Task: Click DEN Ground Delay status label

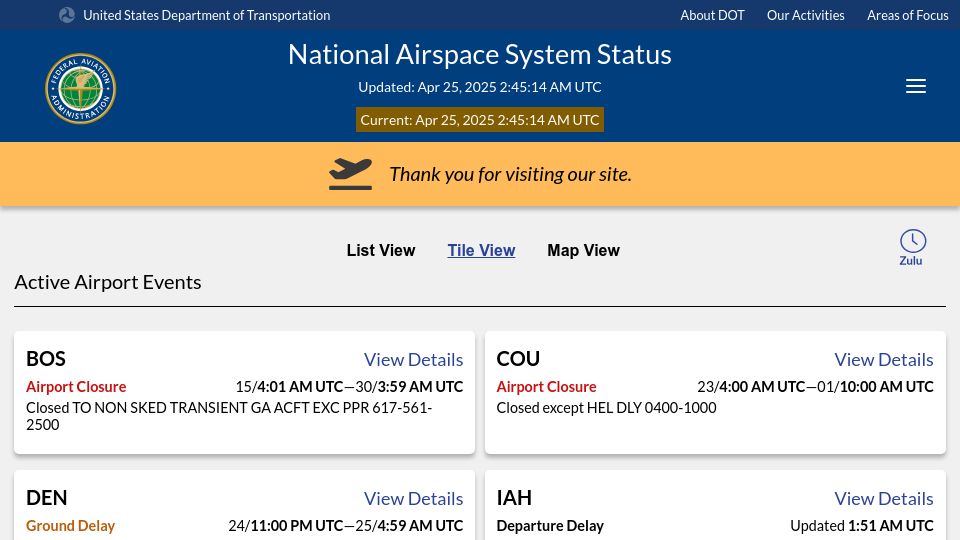Action: tap(70, 526)
